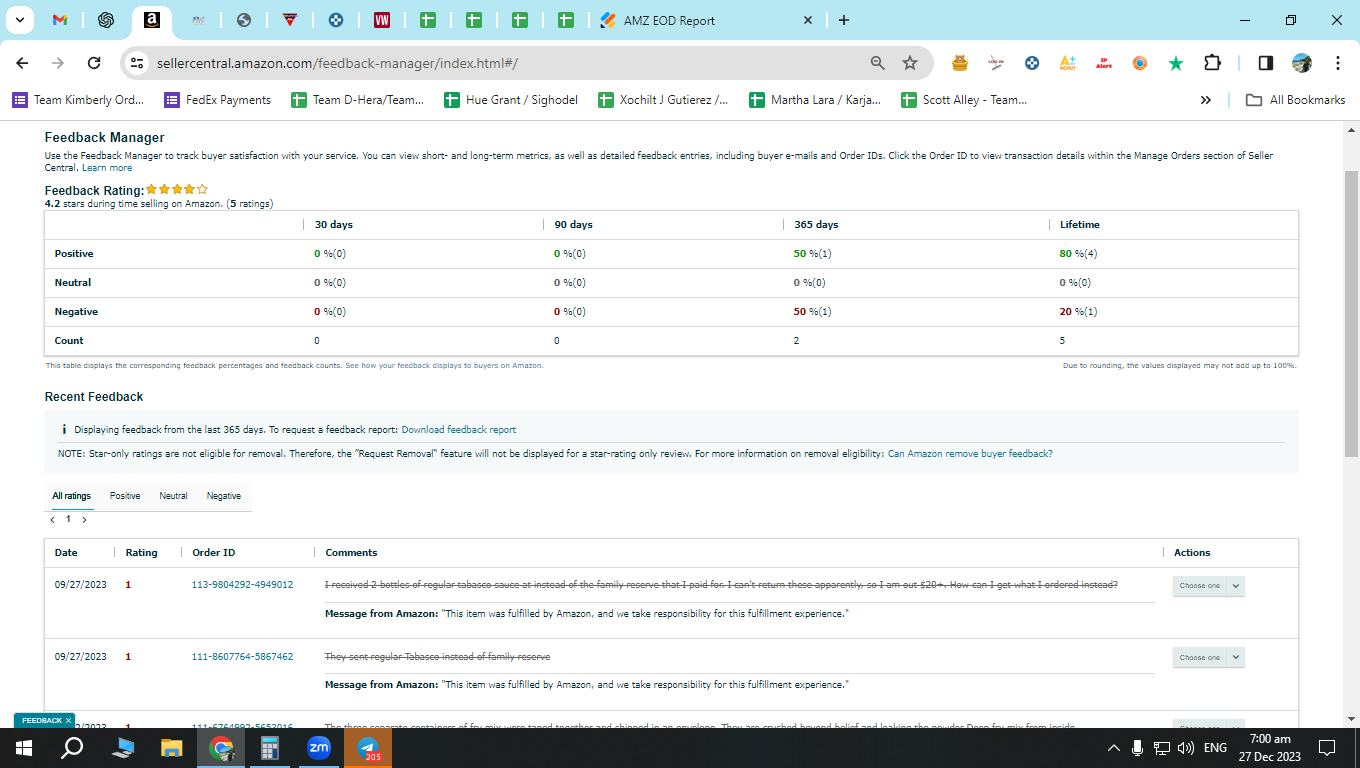Screen dimensions: 1360x768
Task: Open the Windows Start menu
Action: click(x=24, y=748)
